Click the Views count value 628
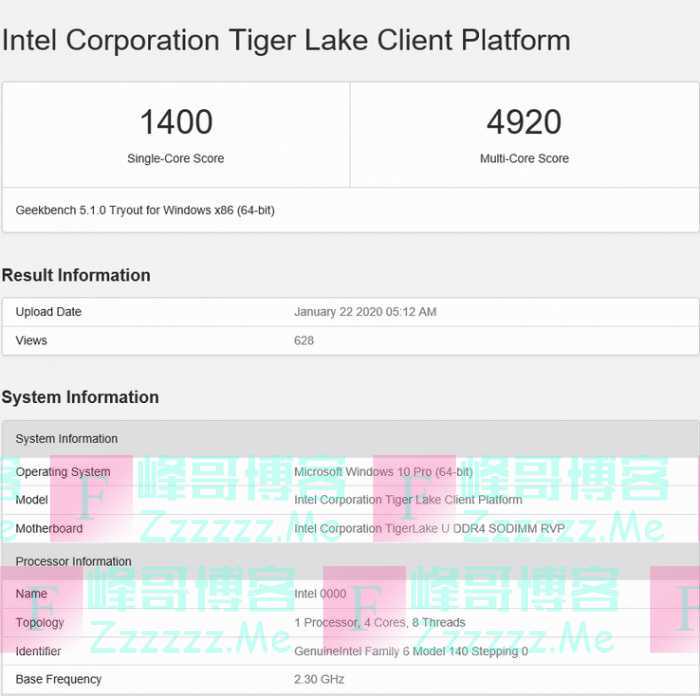The height and width of the screenshot is (696, 700). (x=304, y=340)
